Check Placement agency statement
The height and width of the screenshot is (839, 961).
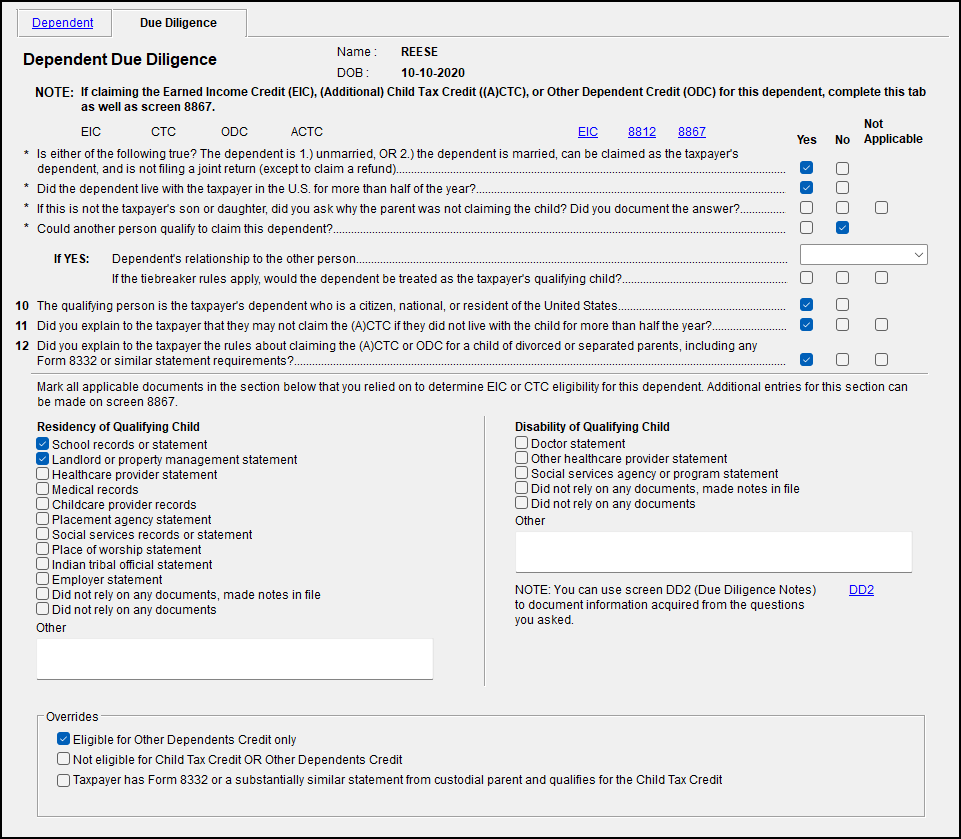tap(42, 519)
